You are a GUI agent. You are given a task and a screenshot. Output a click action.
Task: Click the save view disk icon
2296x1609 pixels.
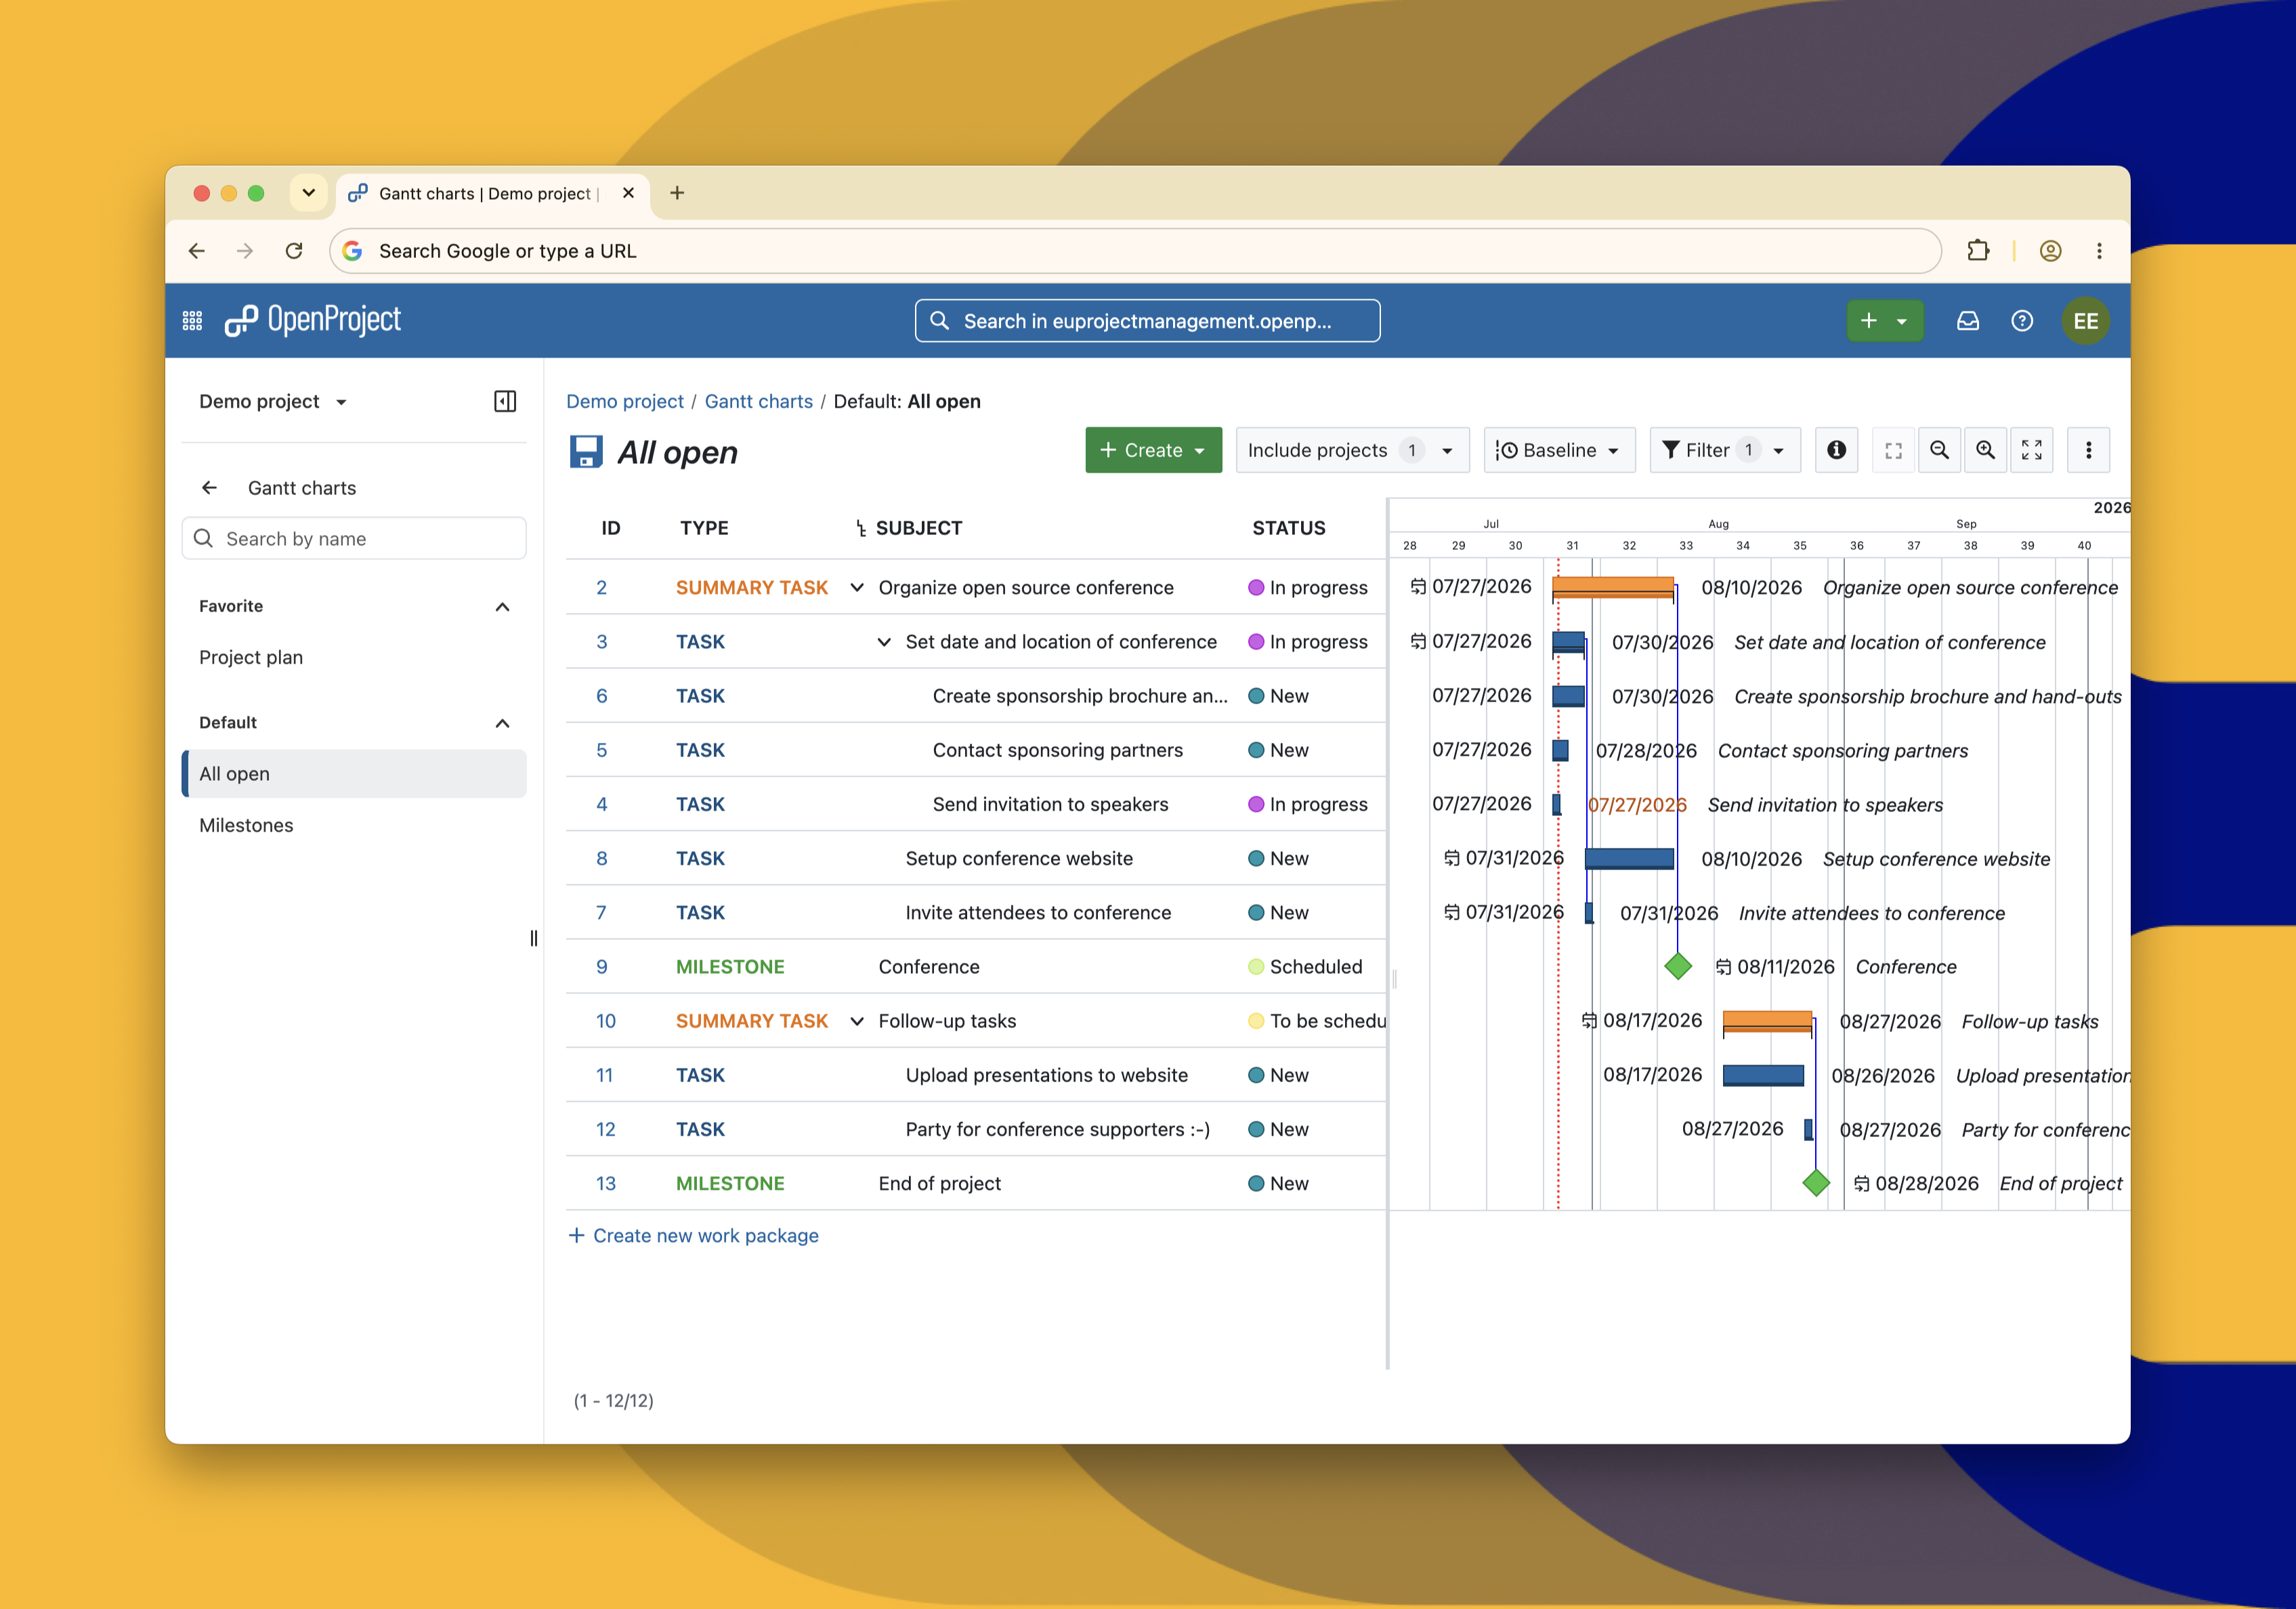coord(586,451)
